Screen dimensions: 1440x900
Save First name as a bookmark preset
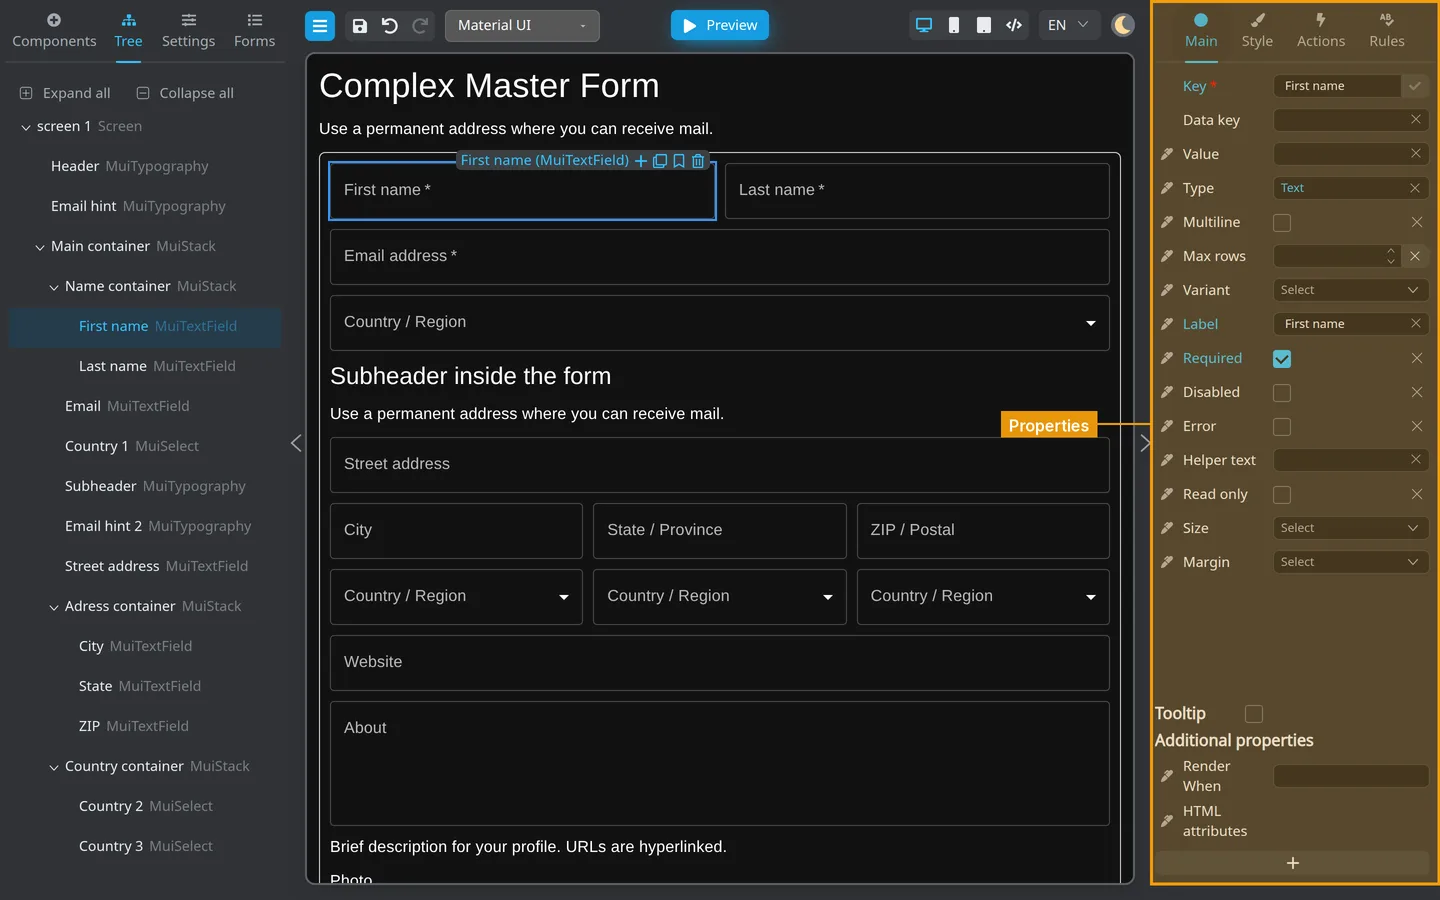(679, 161)
